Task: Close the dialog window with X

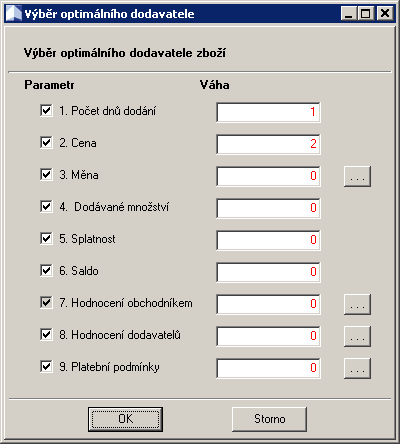Action: 385,14
